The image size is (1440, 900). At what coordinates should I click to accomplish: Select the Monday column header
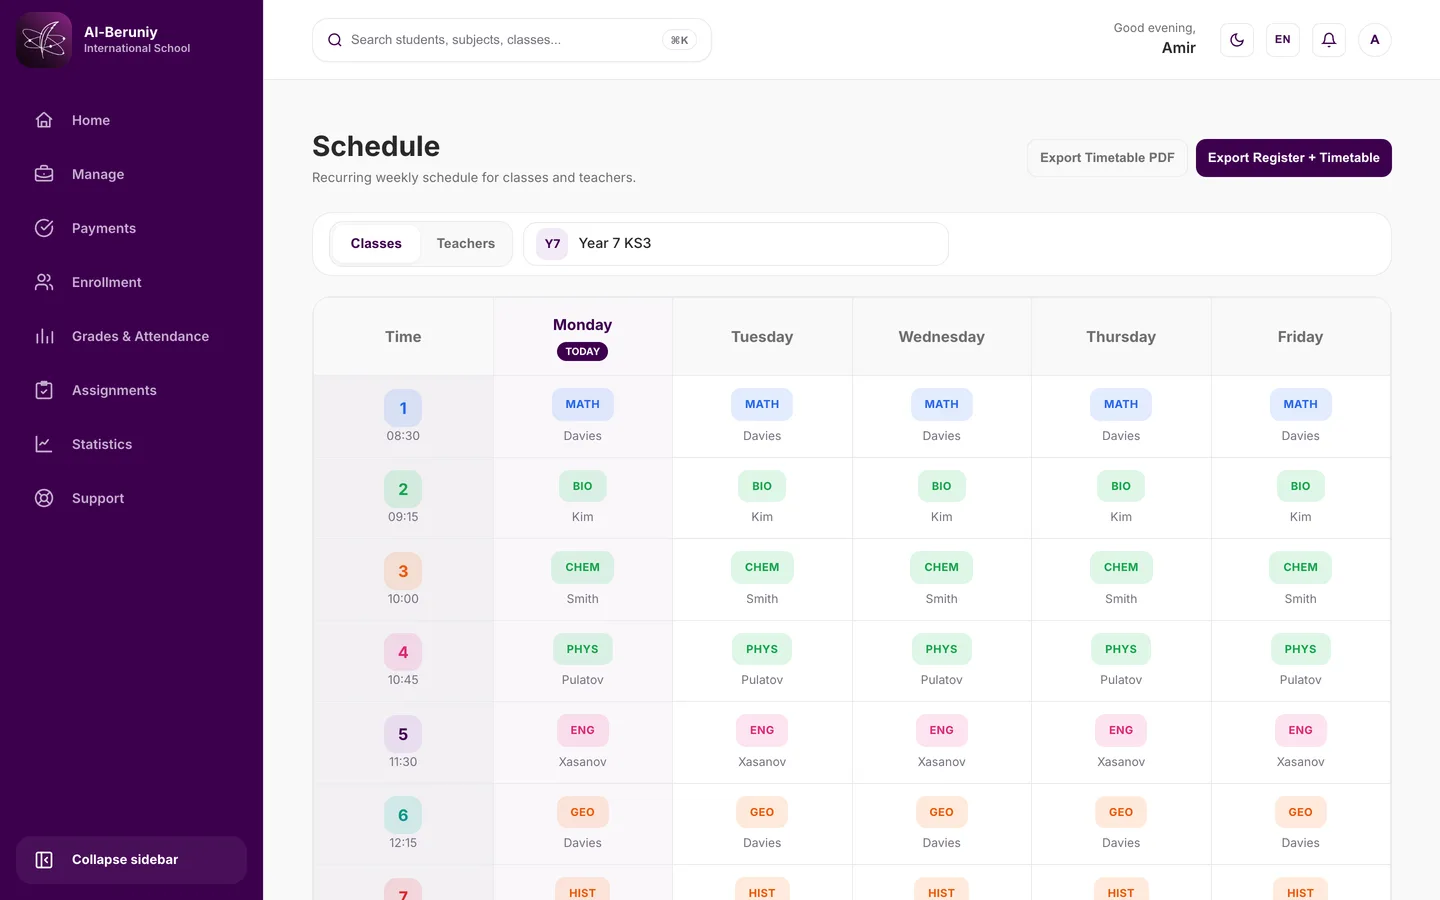(582, 337)
